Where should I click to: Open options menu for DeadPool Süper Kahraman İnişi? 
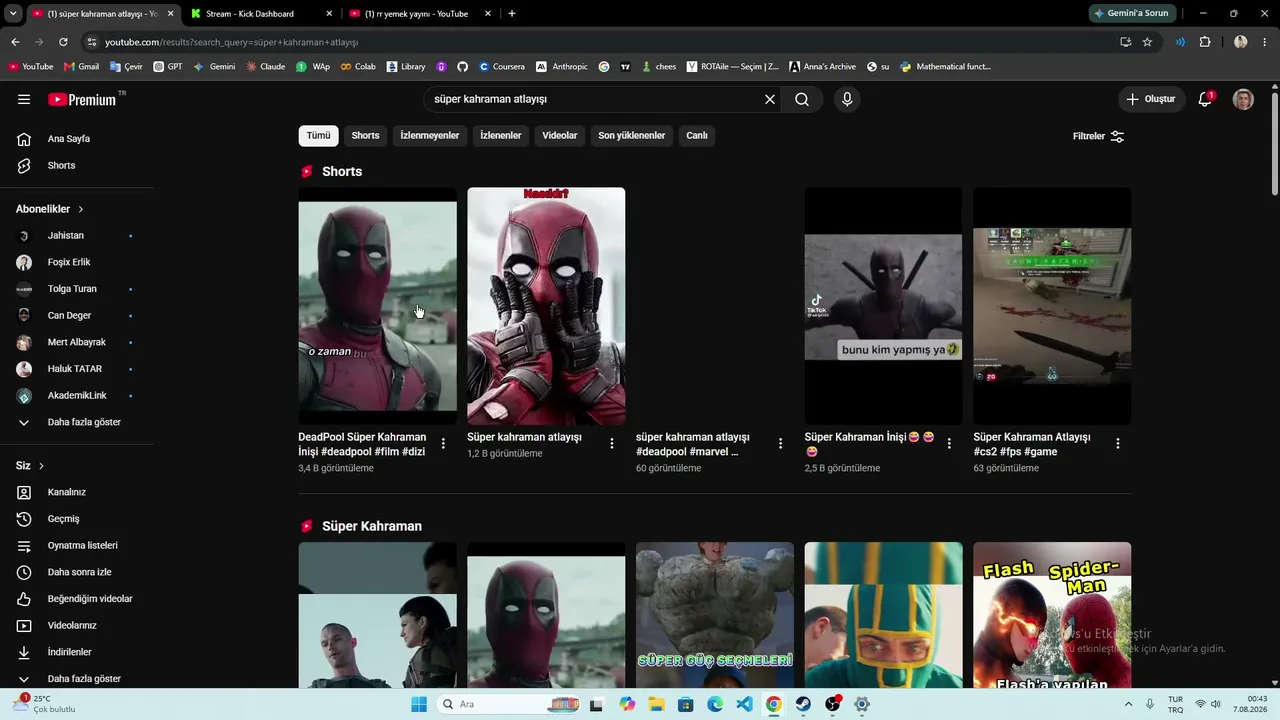pyautogui.click(x=443, y=444)
